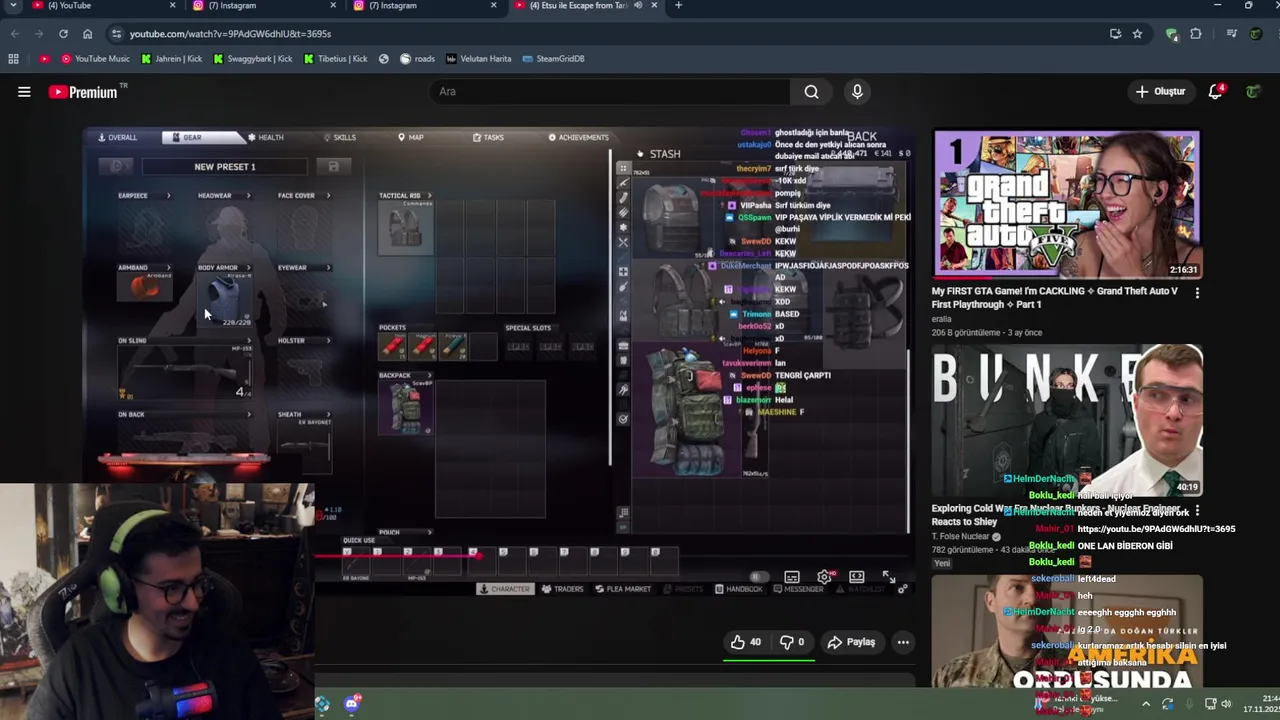
Task: Open the TASKS tab
Action: click(x=488, y=137)
